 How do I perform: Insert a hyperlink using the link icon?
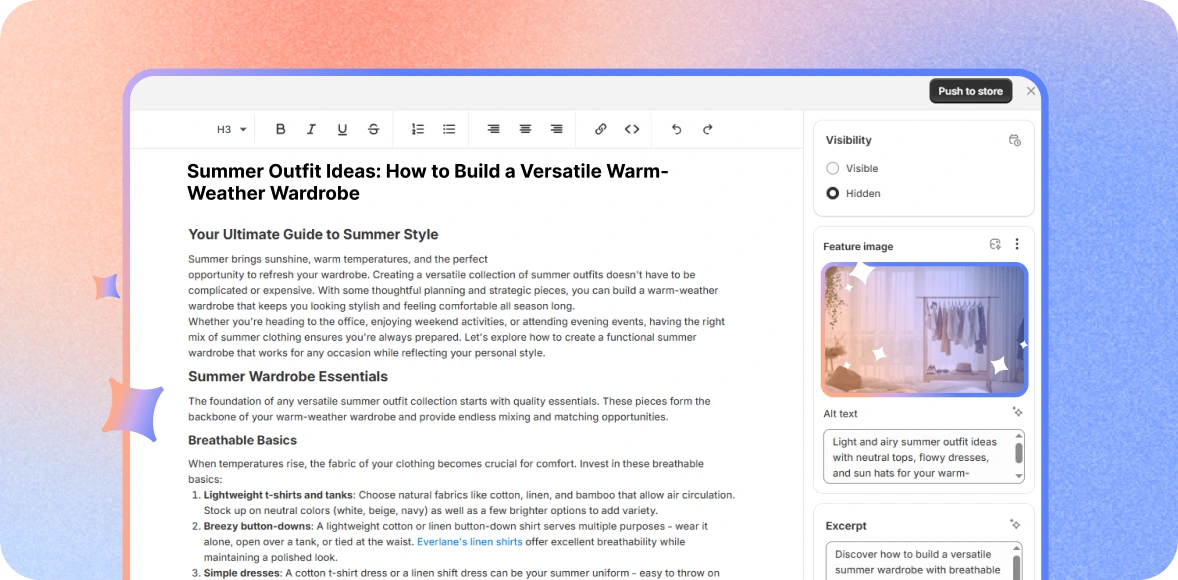click(x=600, y=129)
